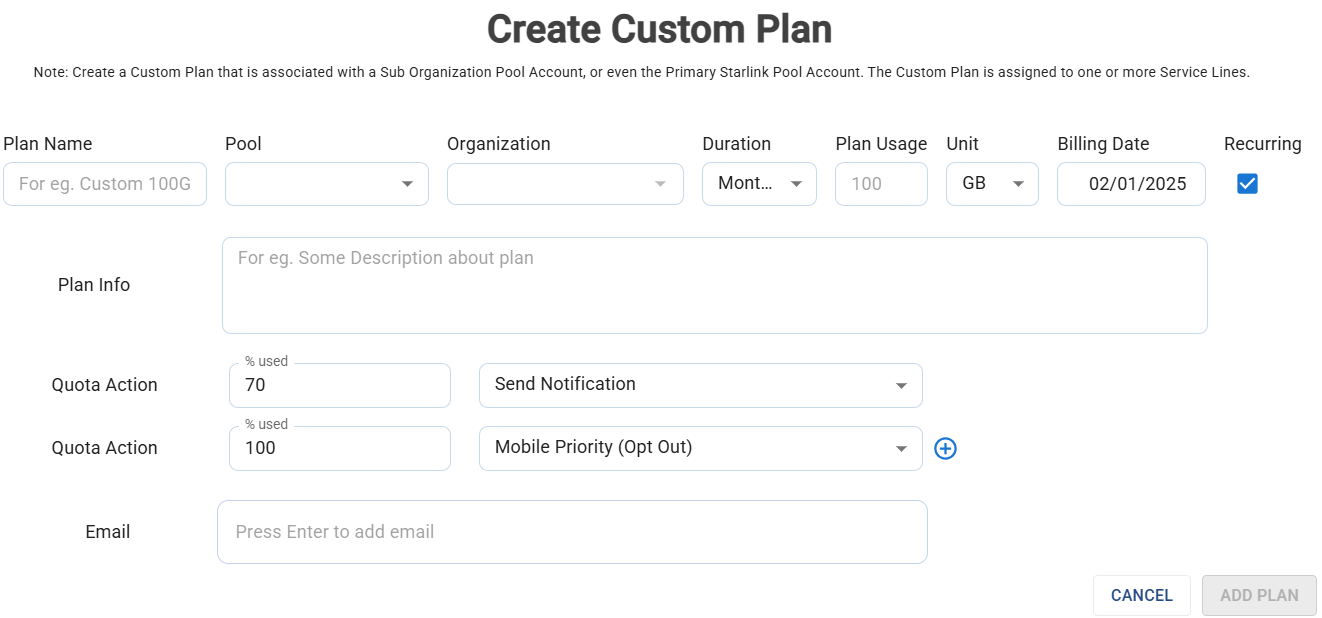Click the Unit dropdown arrow icon
Viewport: 1322px width, 618px height.
coord(1019,184)
